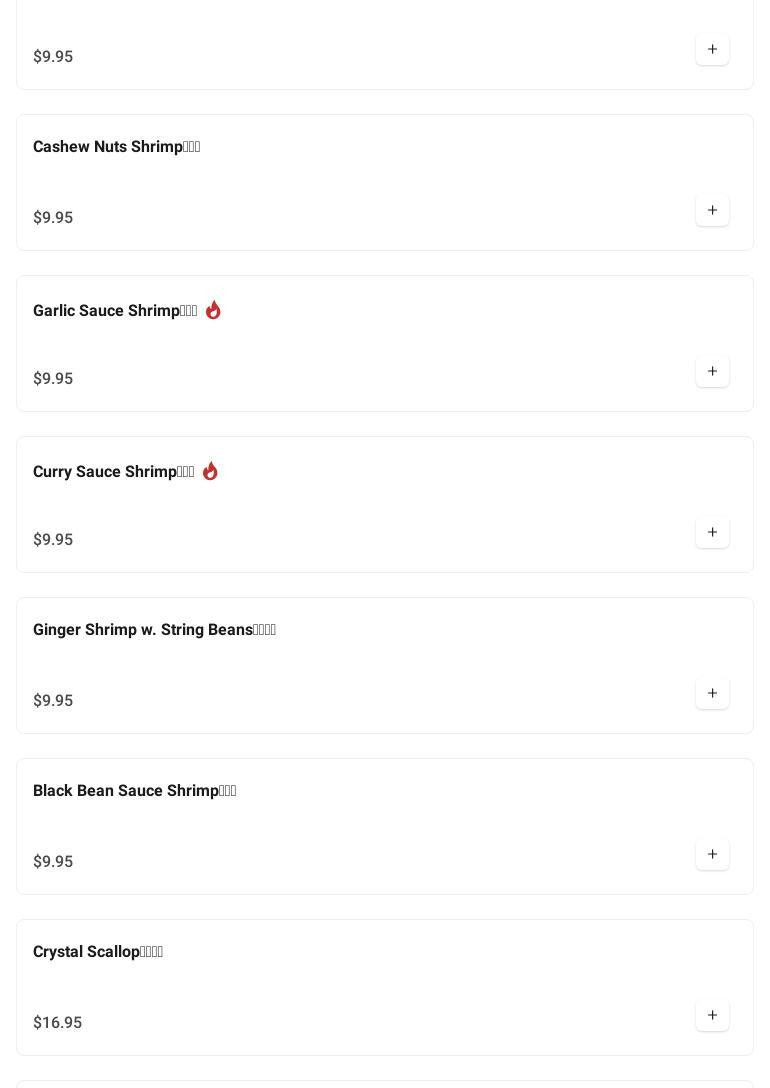
Task: Click spicy flame icon beside Garlic Sauce Shrimp
Action: tap(213, 310)
